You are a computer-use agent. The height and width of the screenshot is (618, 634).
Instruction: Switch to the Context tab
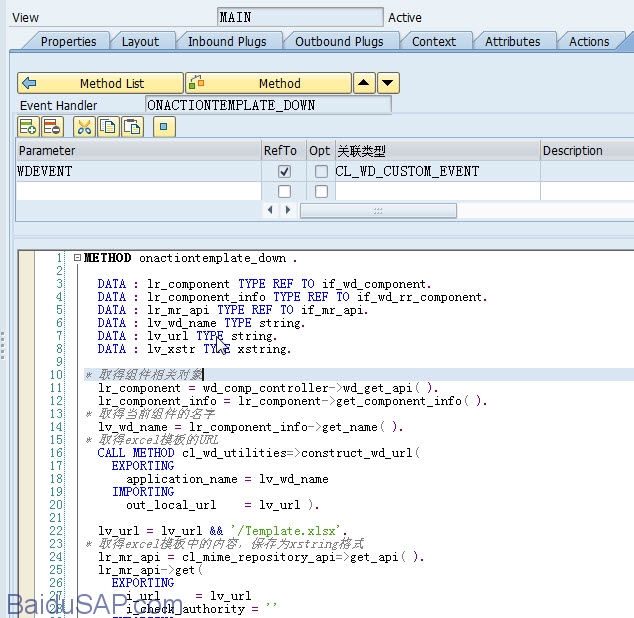click(433, 41)
